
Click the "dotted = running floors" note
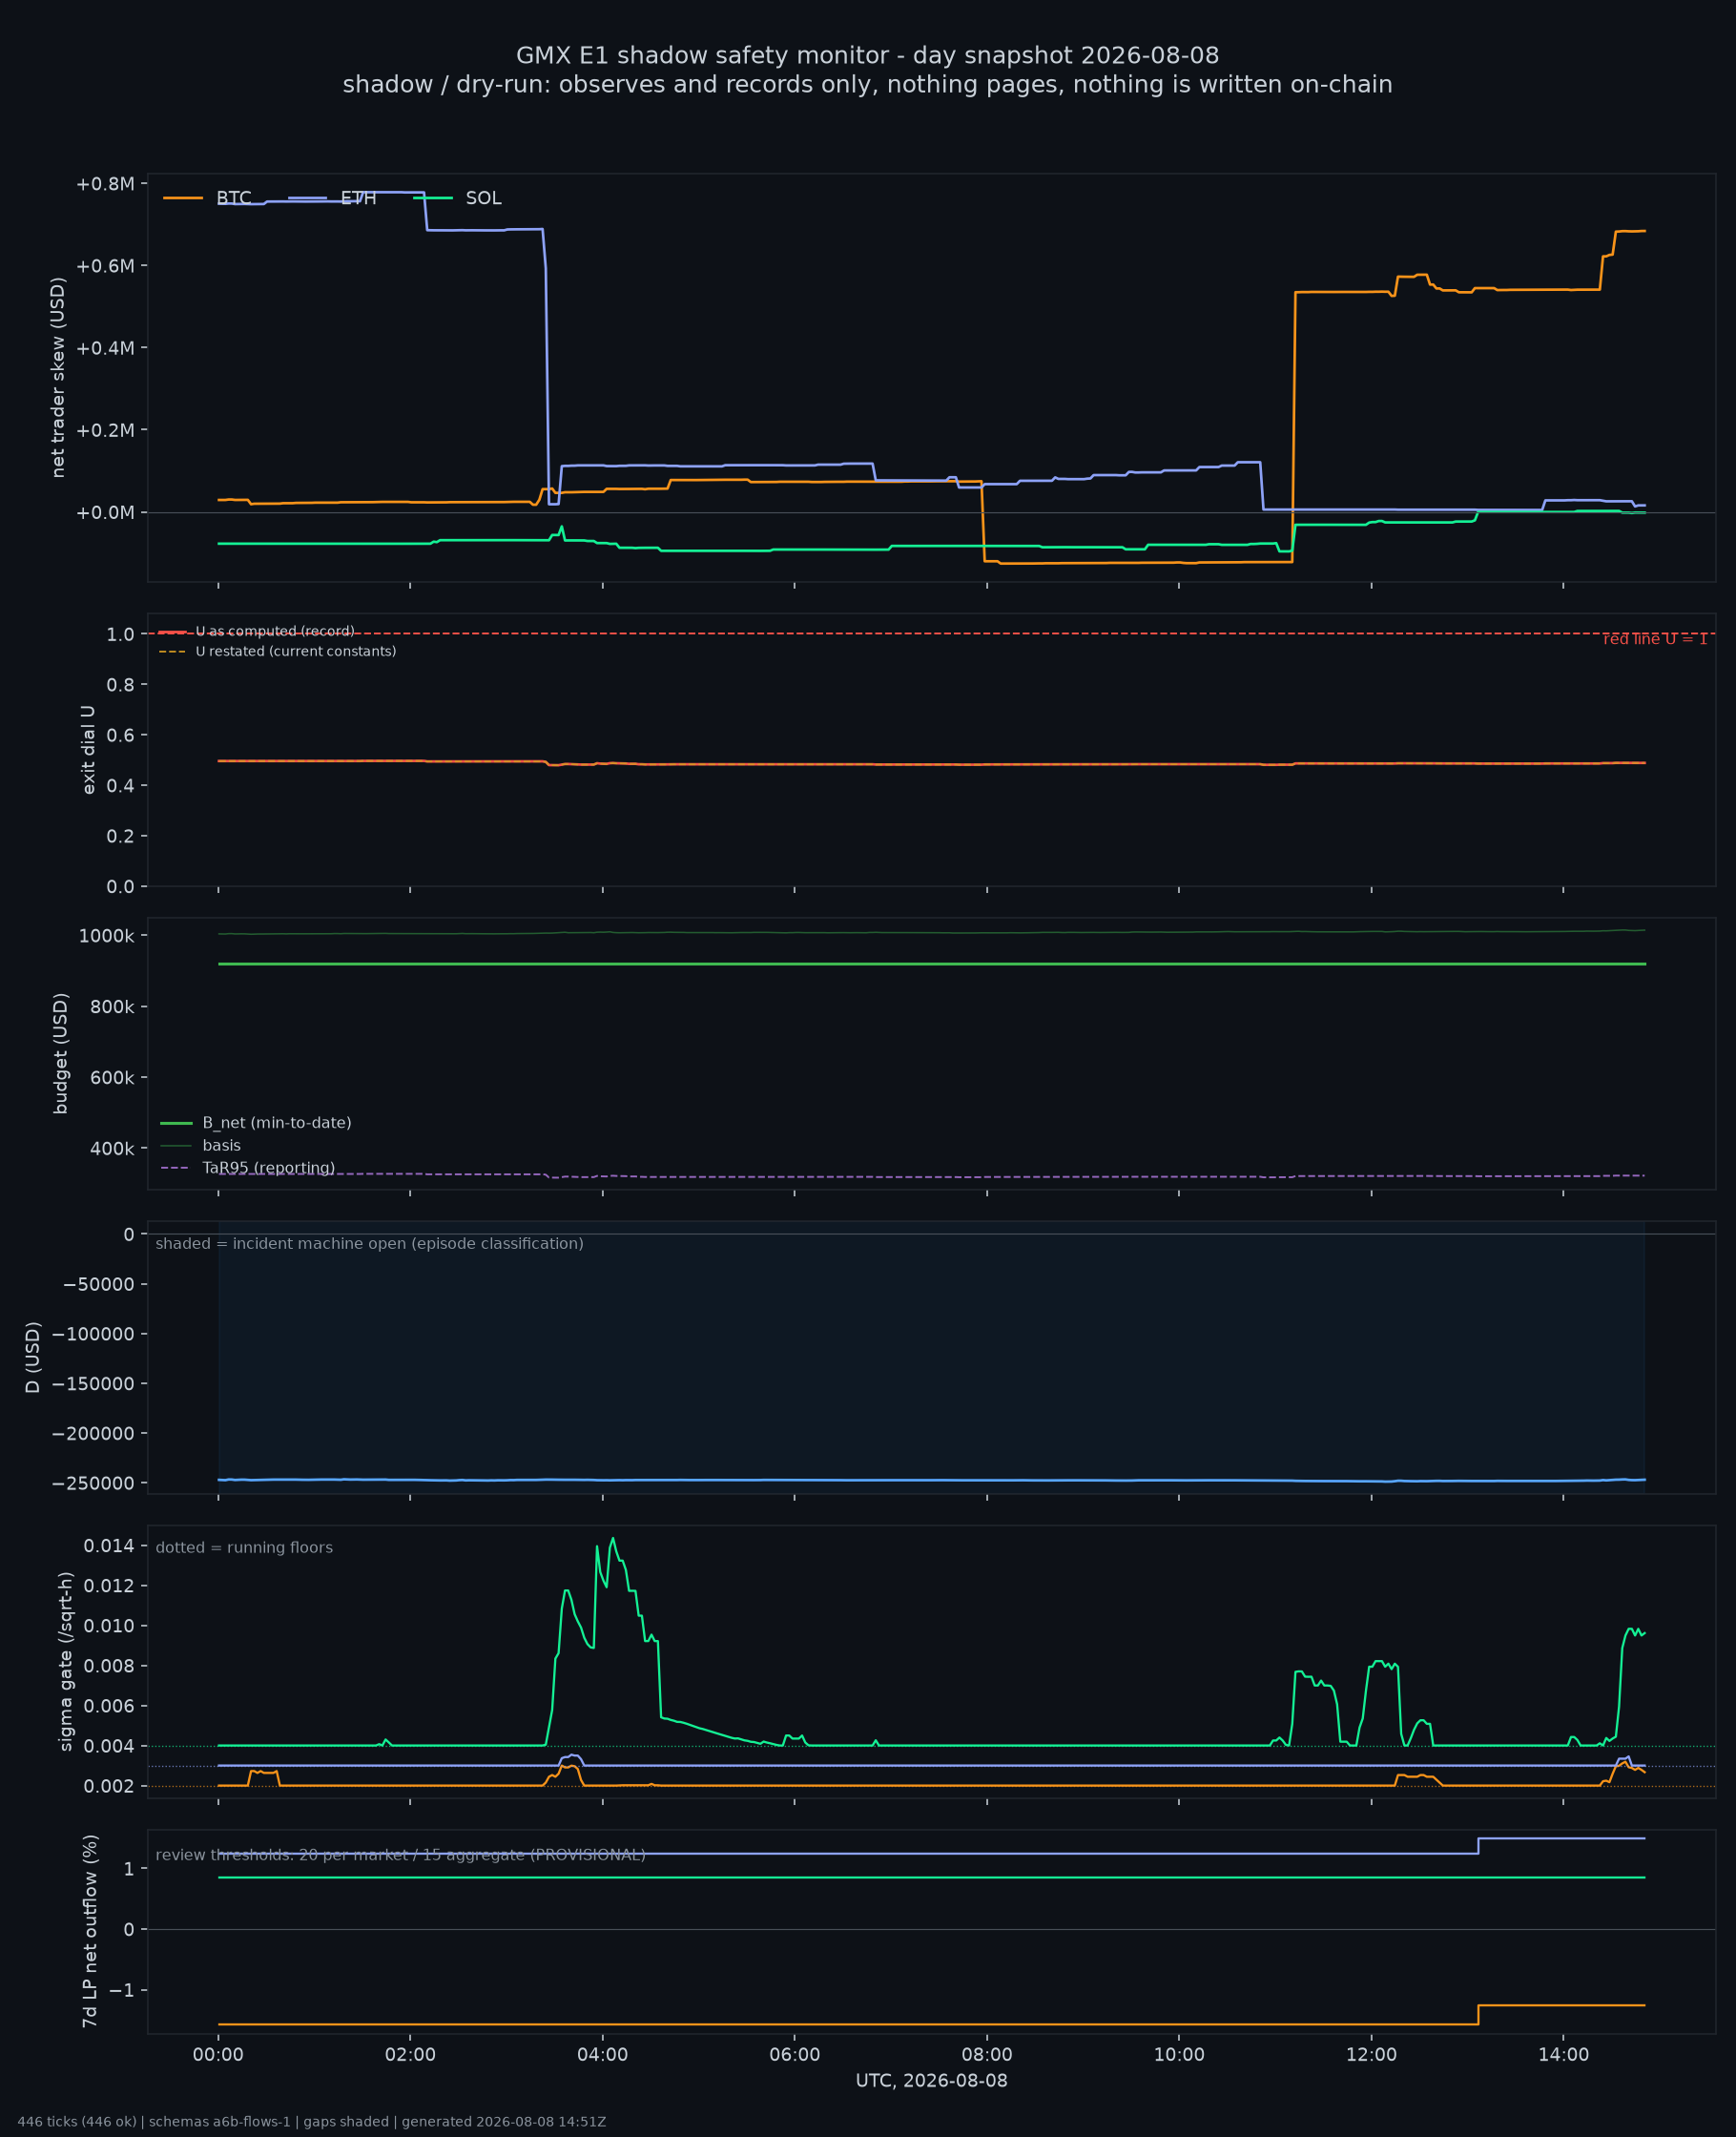(244, 1548)
